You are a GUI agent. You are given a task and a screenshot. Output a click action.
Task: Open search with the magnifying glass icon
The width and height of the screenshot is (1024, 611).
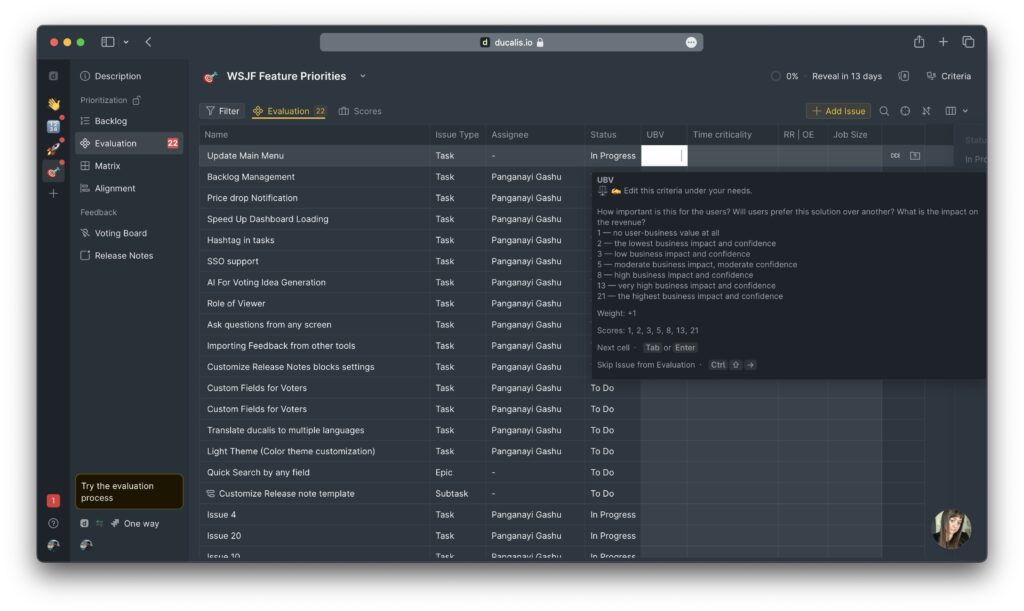pyautogui.click(x=884, y=110)
